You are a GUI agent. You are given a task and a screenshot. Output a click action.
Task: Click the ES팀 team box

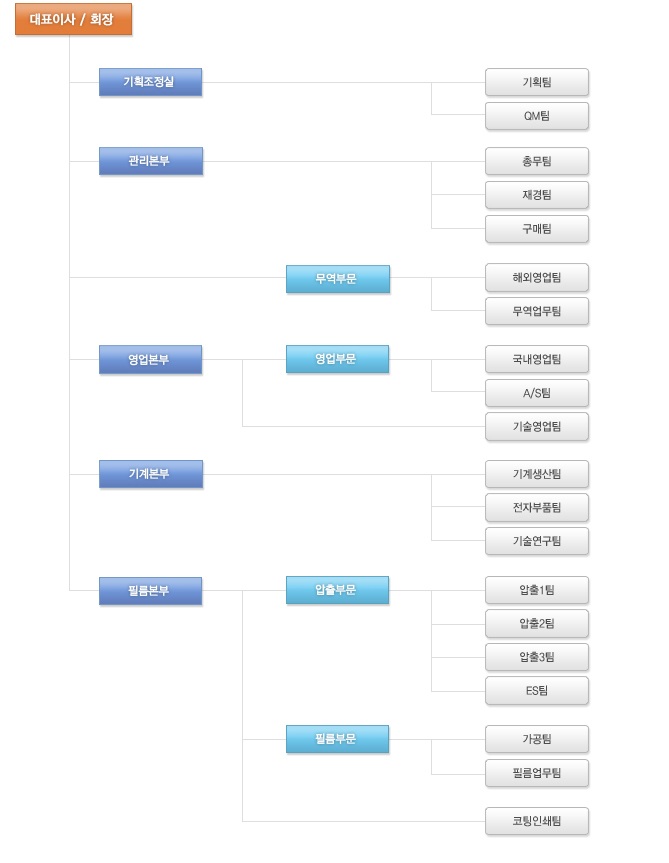pyautogui.click(x=537, y=691)
